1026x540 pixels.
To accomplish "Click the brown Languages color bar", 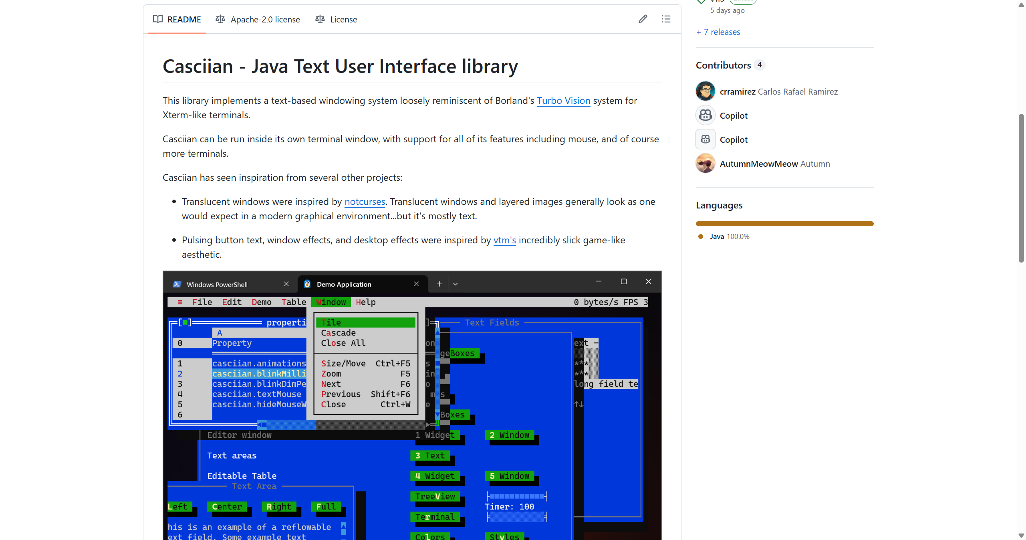I will pos(784,223).
